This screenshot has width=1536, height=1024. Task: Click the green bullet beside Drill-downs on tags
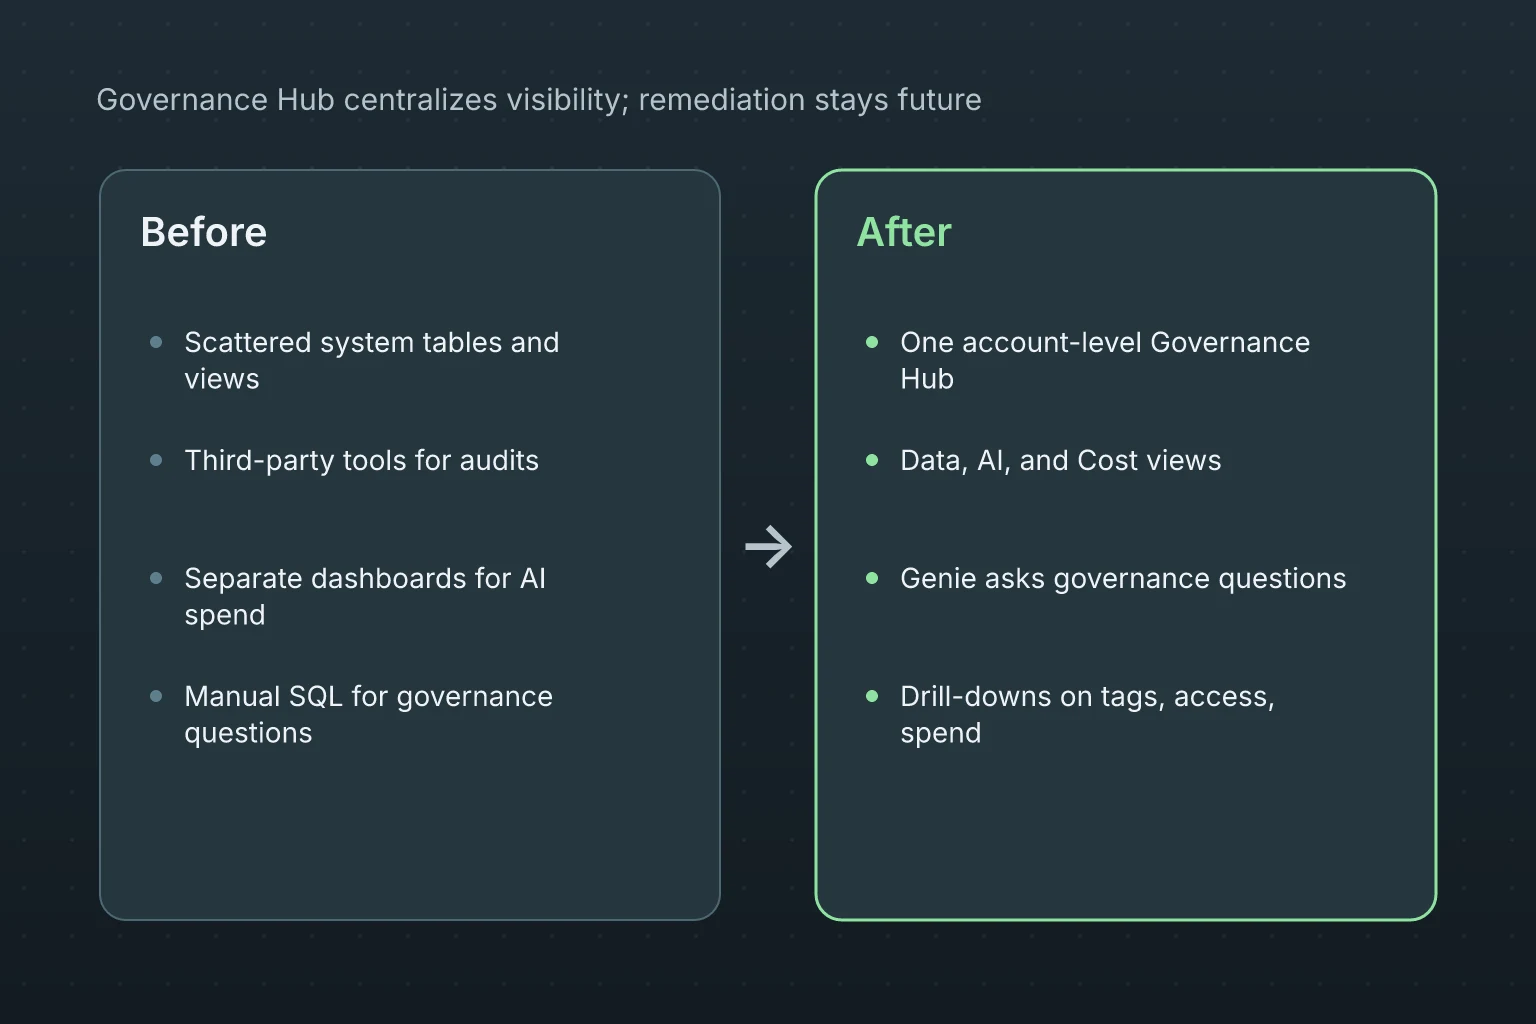pyautogui.click(x=872, y=696)
